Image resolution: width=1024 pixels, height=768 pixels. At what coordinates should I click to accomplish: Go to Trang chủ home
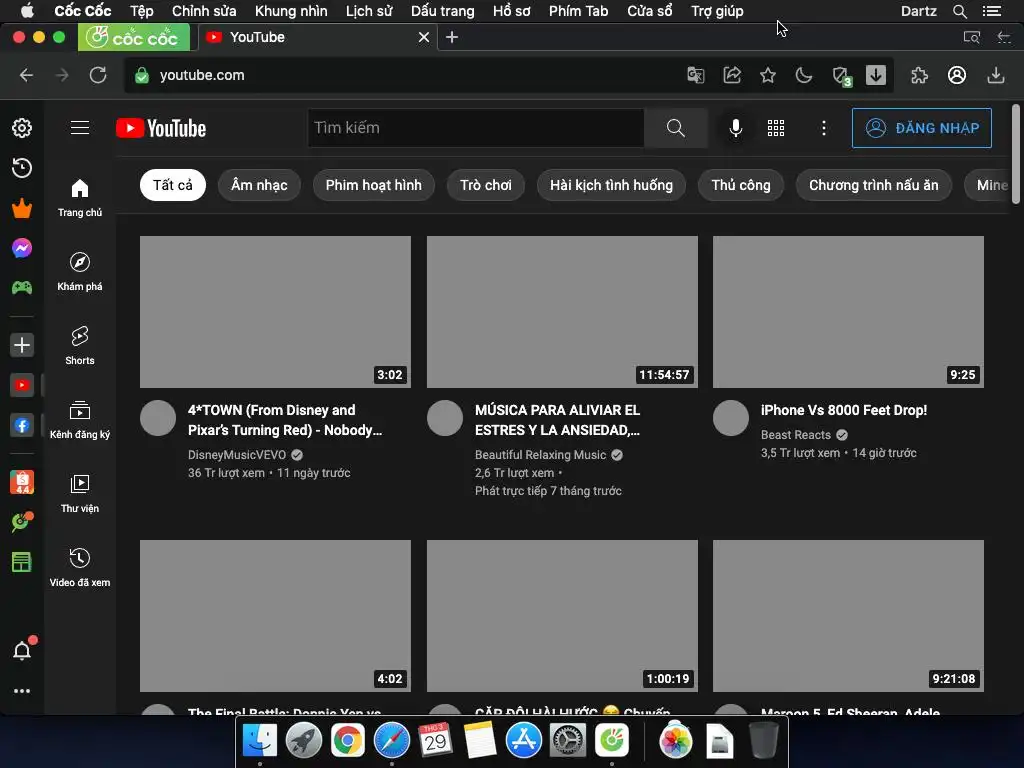pos(80,198)
